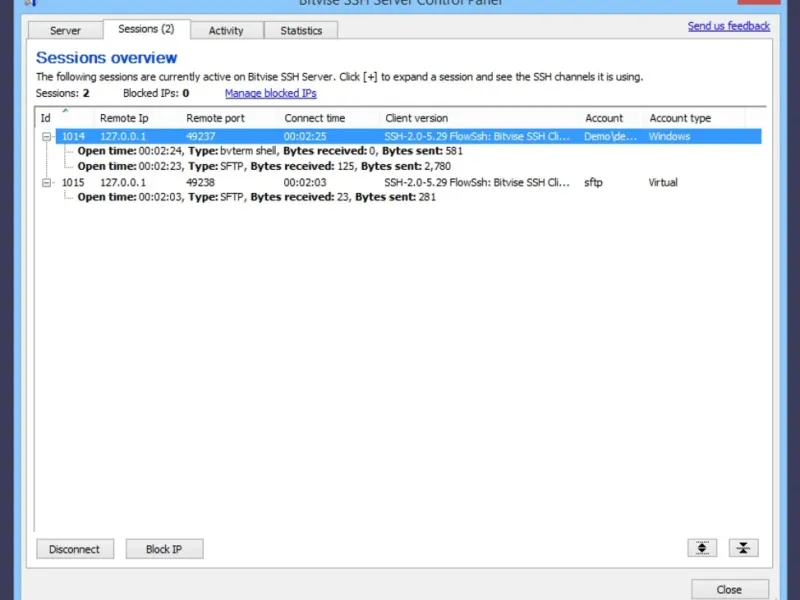Close the control panel with Close button

click(x=730, y=589)
